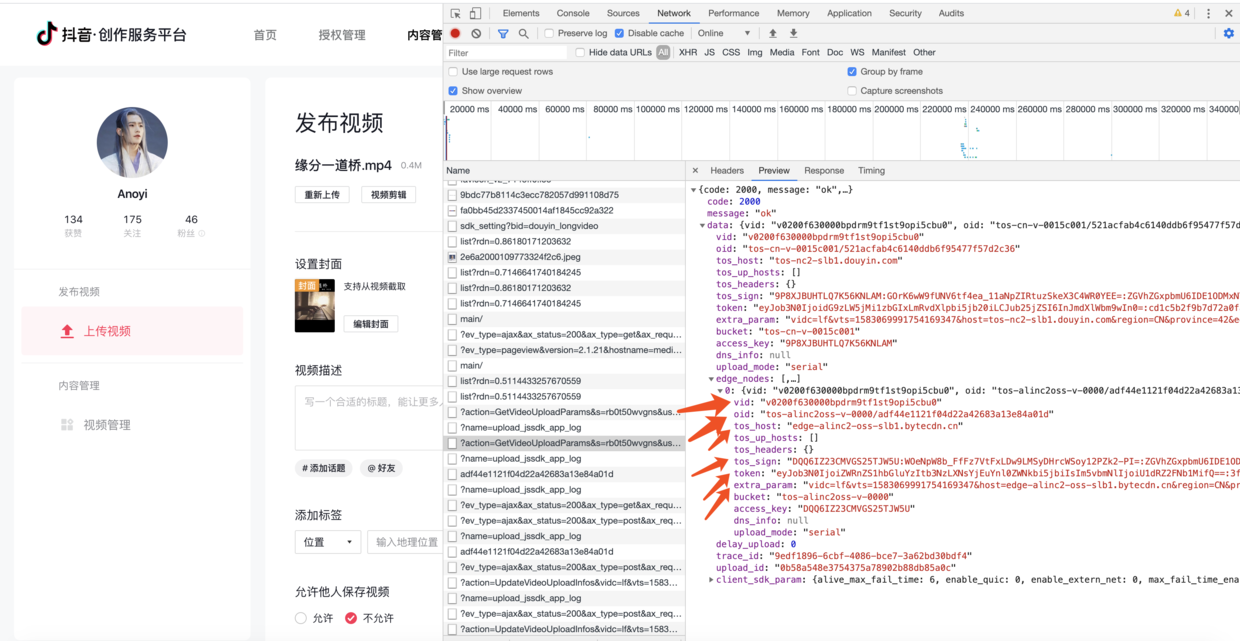Import HAR file with upload arrow
This screenshot has width=1240, height=641.
click(x=772, y=33)
